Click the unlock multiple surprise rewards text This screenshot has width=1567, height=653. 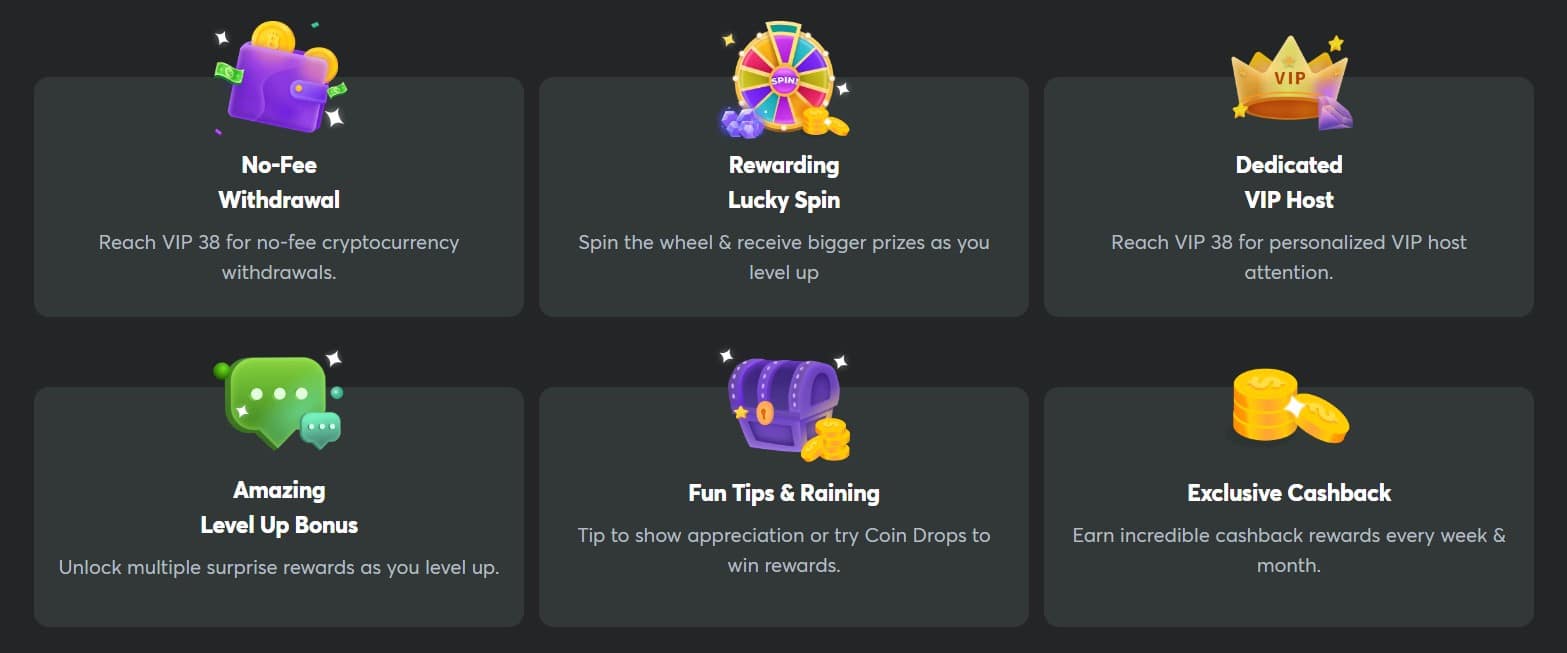point(279,567)
